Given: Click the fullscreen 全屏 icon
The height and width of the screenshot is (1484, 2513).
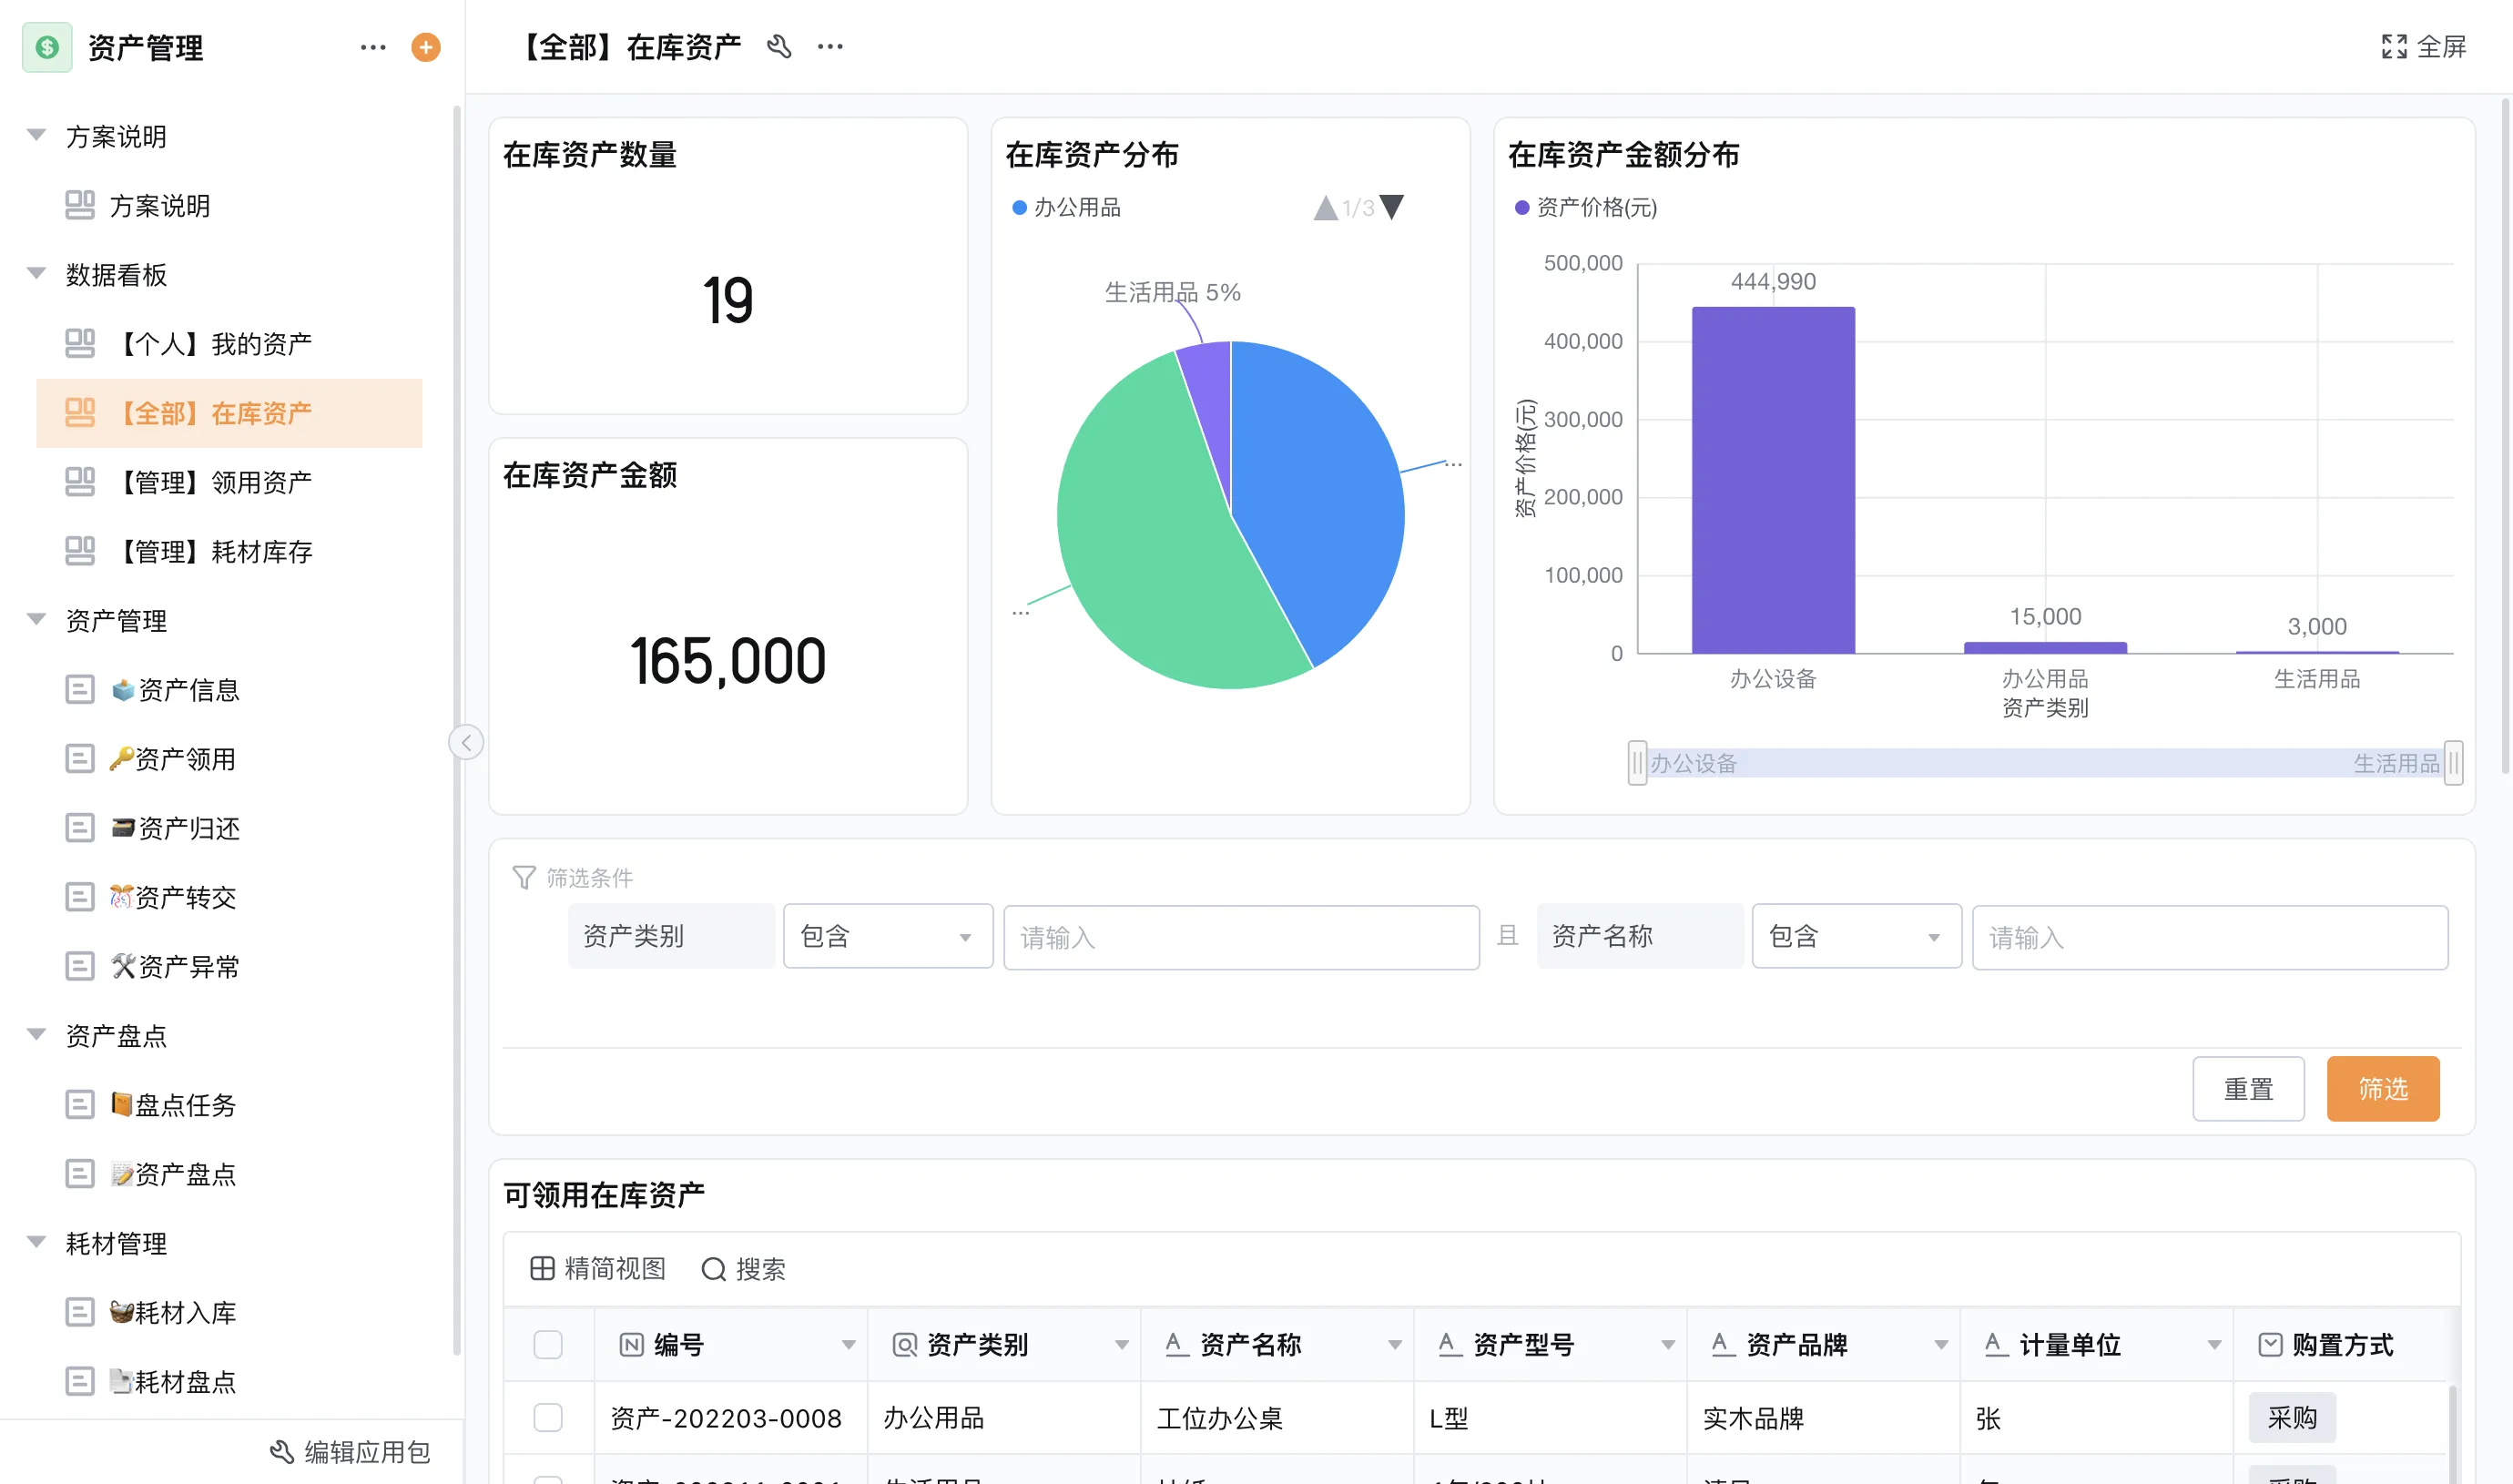Looking at the screenshot, I should 2394,47.
